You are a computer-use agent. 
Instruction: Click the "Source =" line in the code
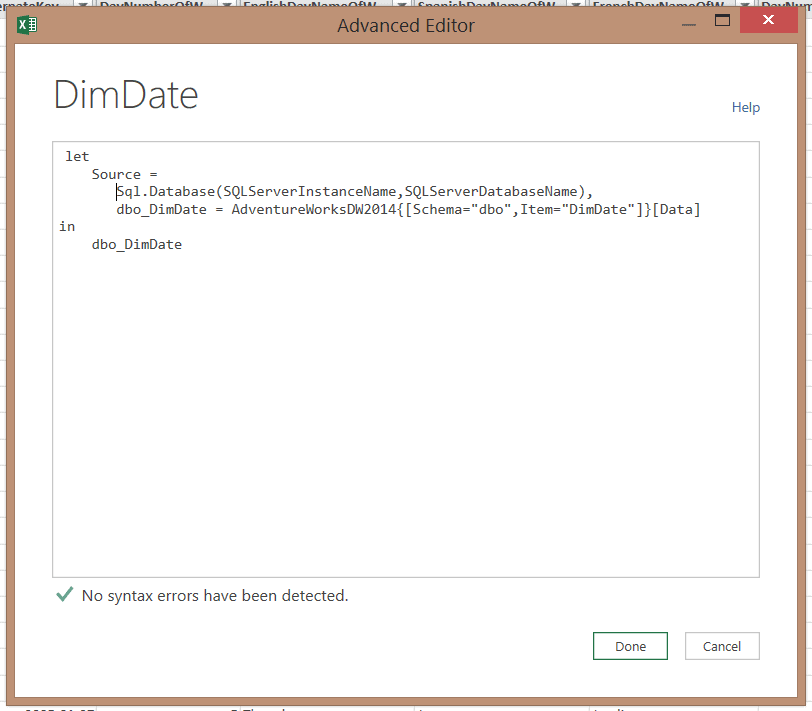point(125,174)
